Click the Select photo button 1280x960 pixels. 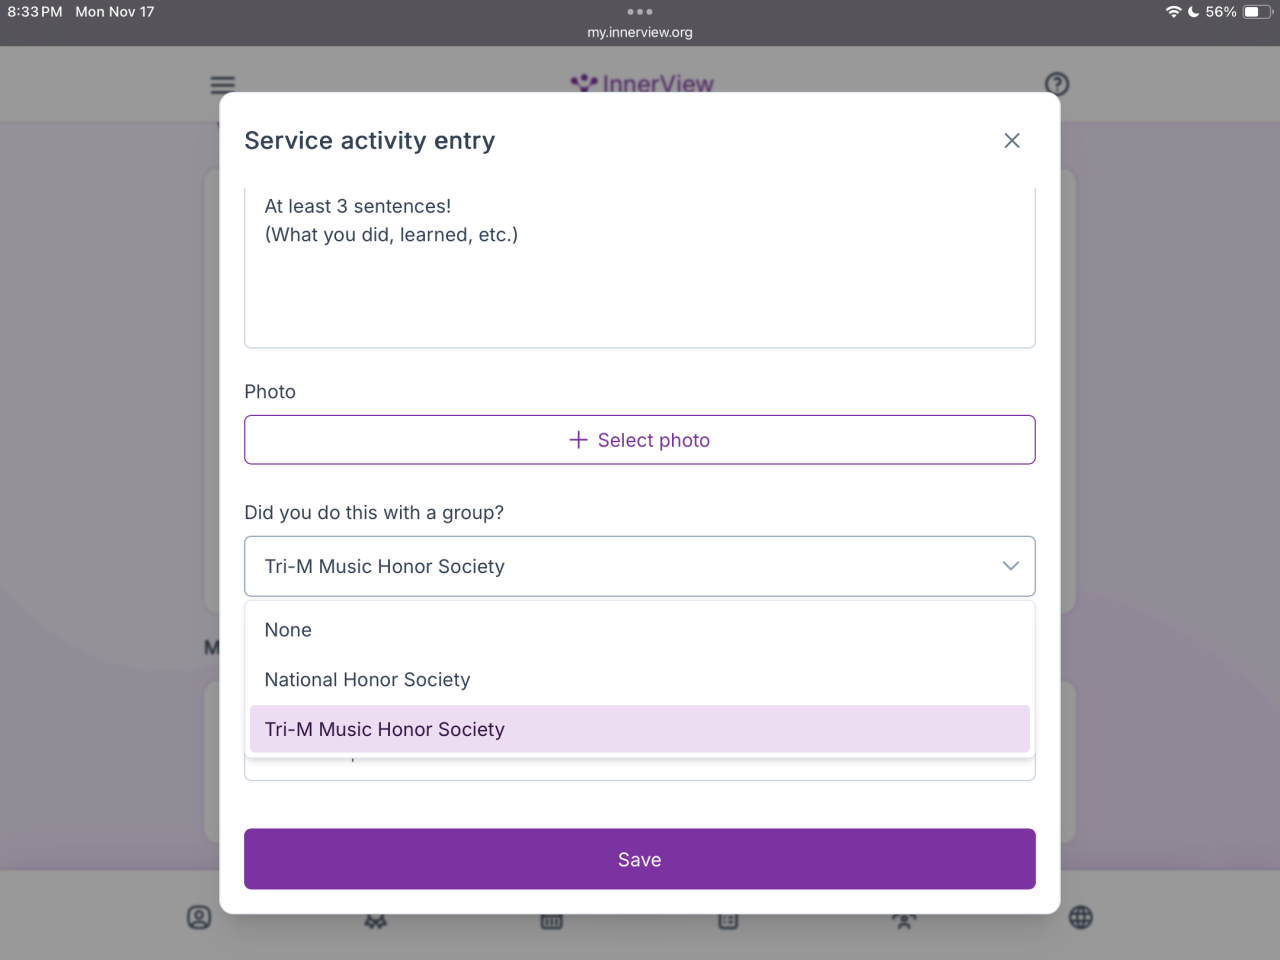(640, 440)
